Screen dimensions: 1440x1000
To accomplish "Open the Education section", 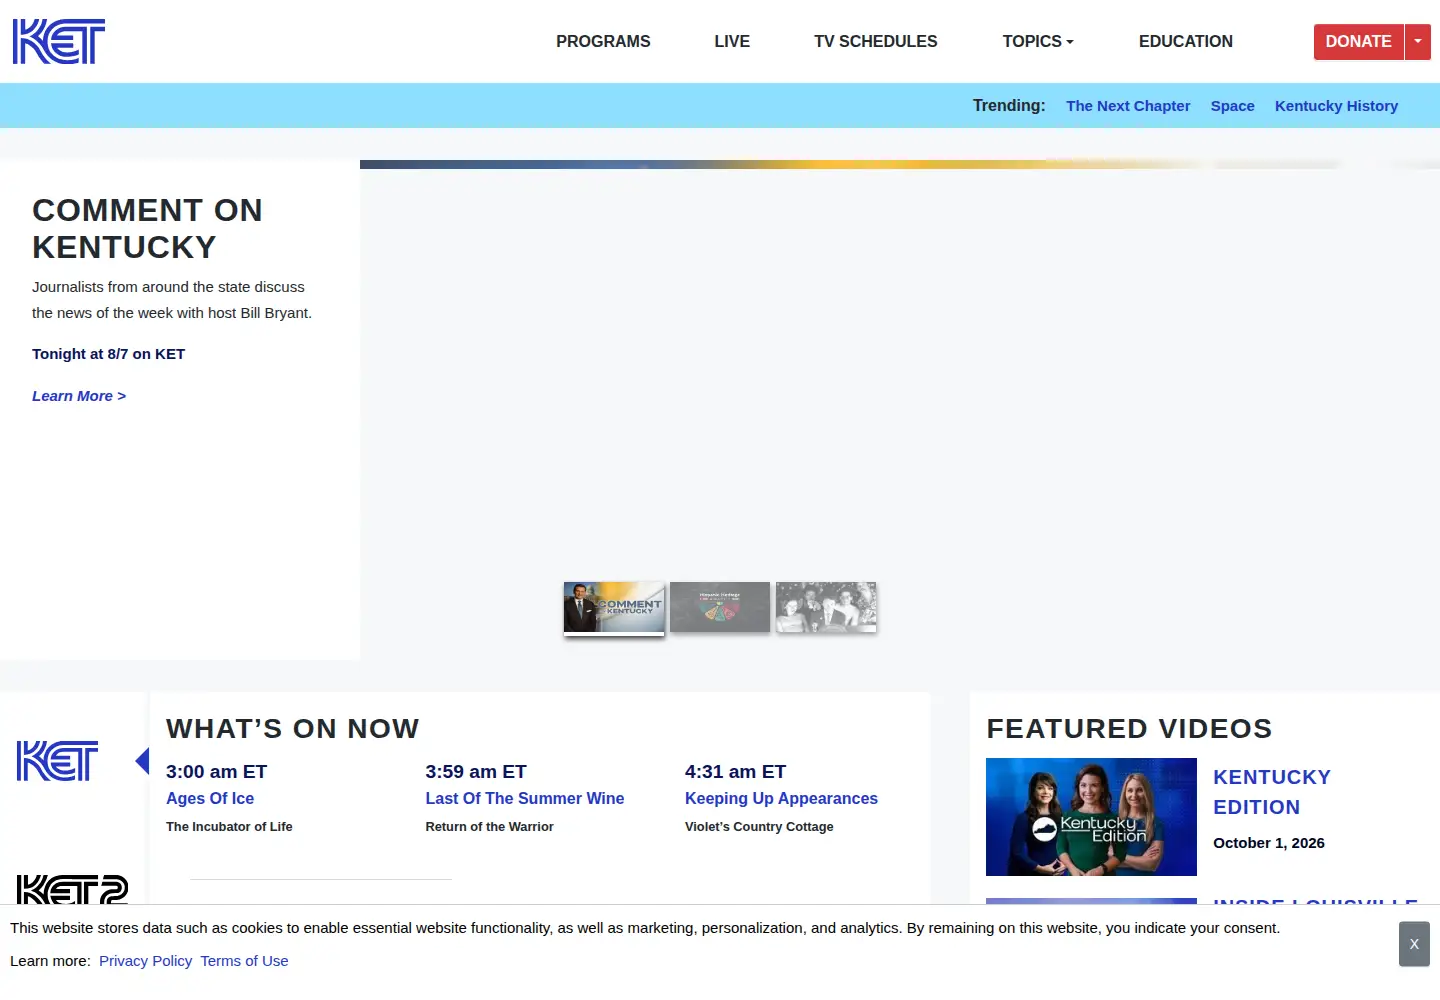I will tap(1186, 41).
